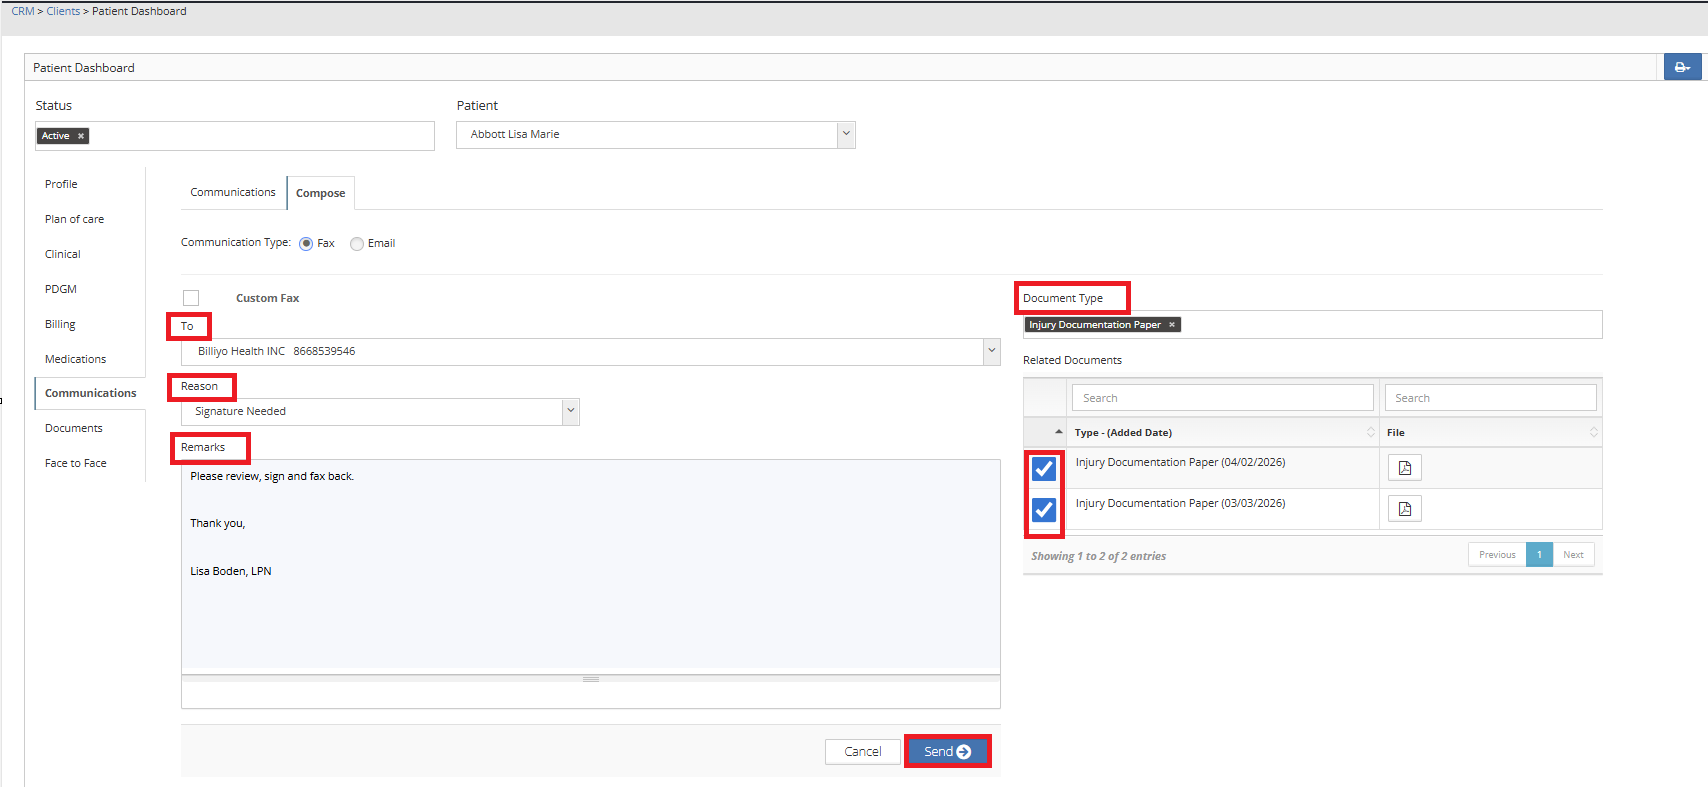Open PDF file for 04/02/2026 injury document
The width and height of the screenshot is (1708, 787).
(1404, 468)
